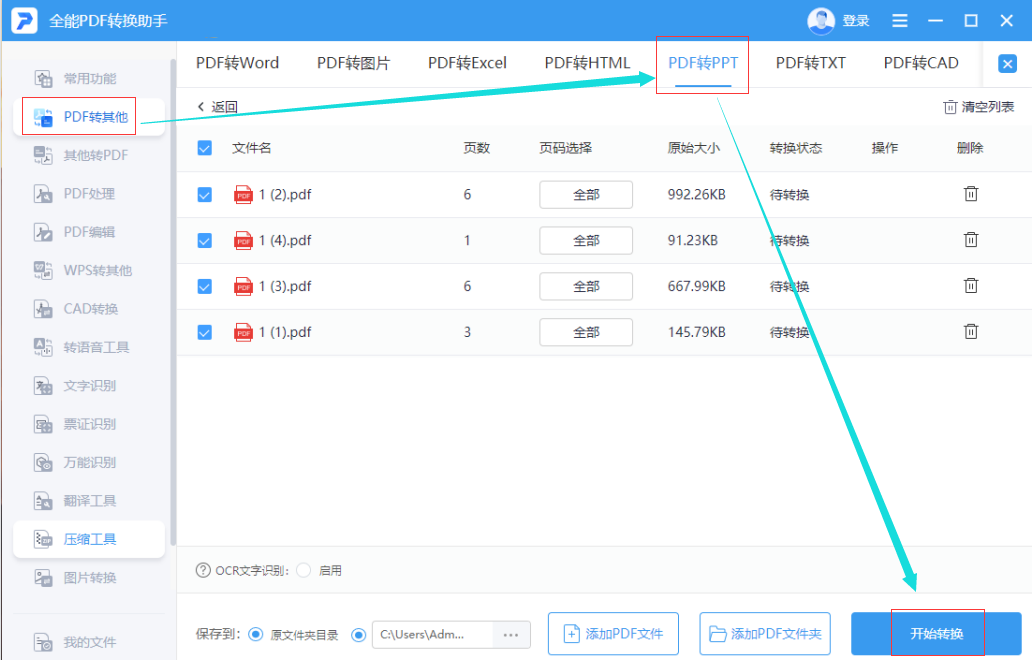
Task: Delete the file 1 (4).pdf
Action: point(971,240)
